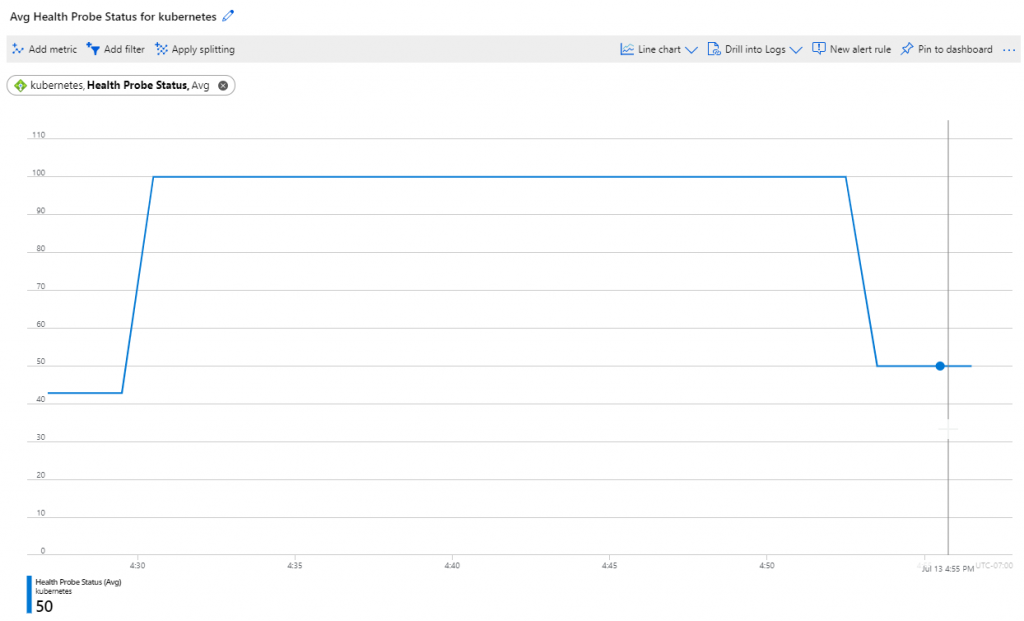Click the kubernetes text under the legend
The image size is (1024, 621).
(x=54, y=592)
